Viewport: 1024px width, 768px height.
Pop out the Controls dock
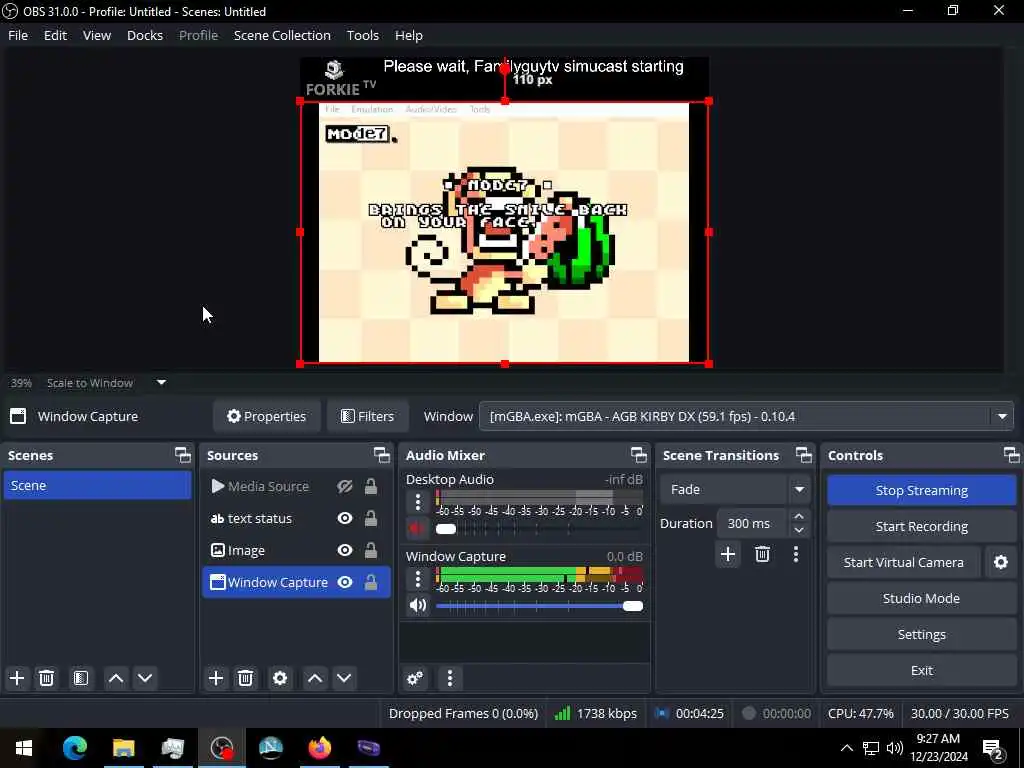click(x=1011, y=455)
